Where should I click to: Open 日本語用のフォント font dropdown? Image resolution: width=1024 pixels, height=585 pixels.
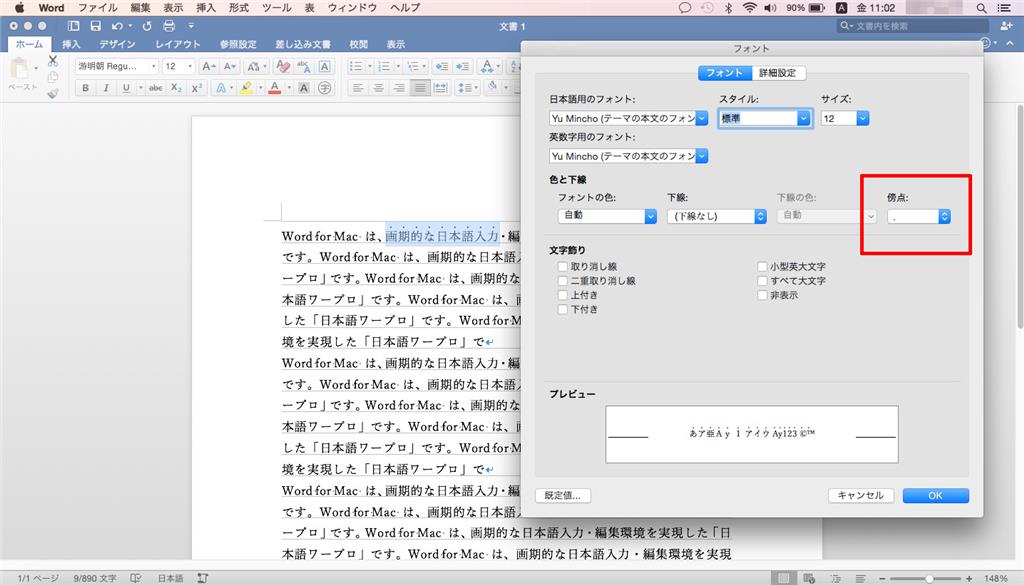click(x=702, y=118)
